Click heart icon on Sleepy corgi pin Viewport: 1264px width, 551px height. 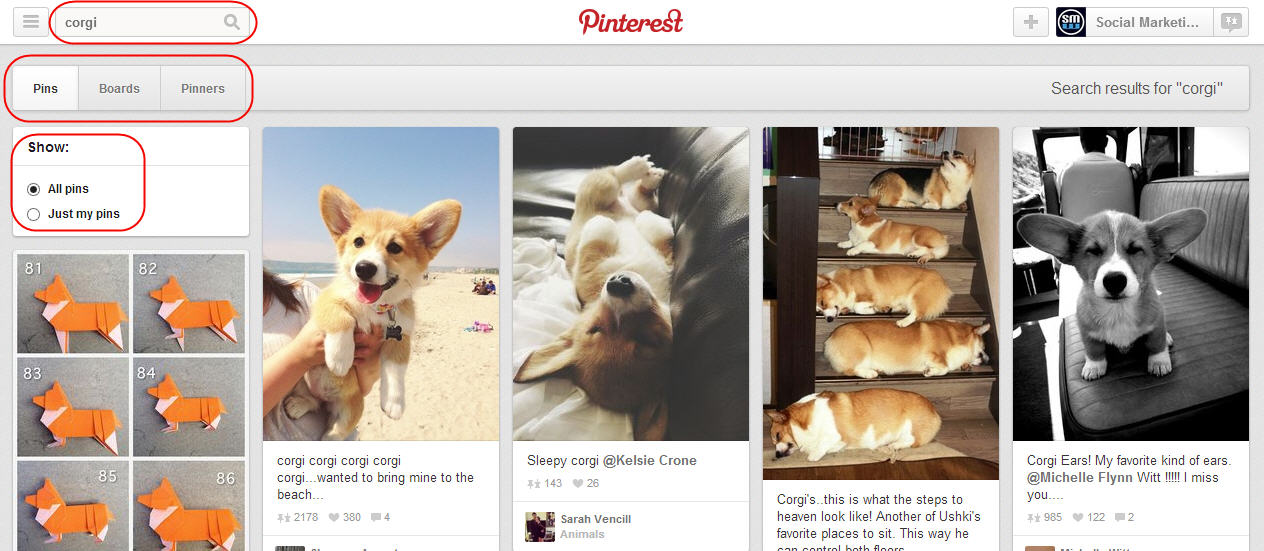[x=578, y=484]
